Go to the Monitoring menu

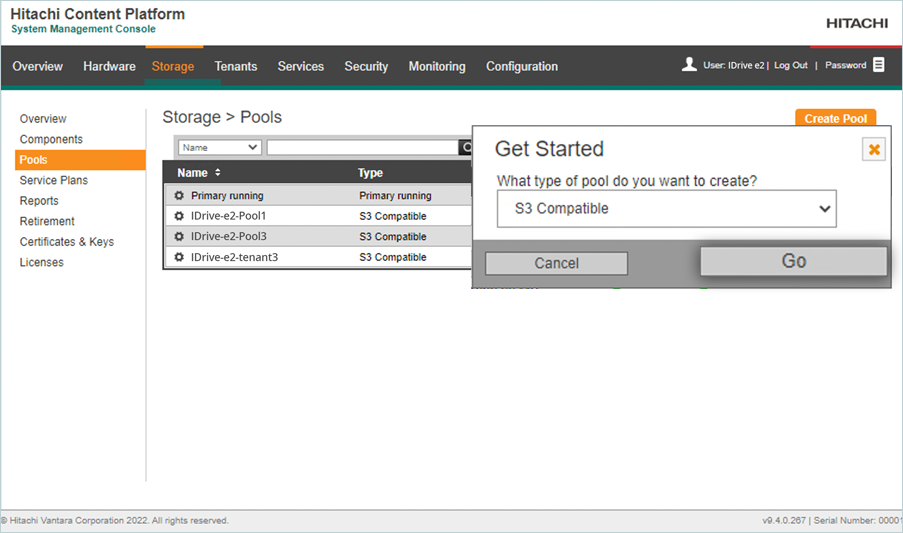(x=437, y=66)
